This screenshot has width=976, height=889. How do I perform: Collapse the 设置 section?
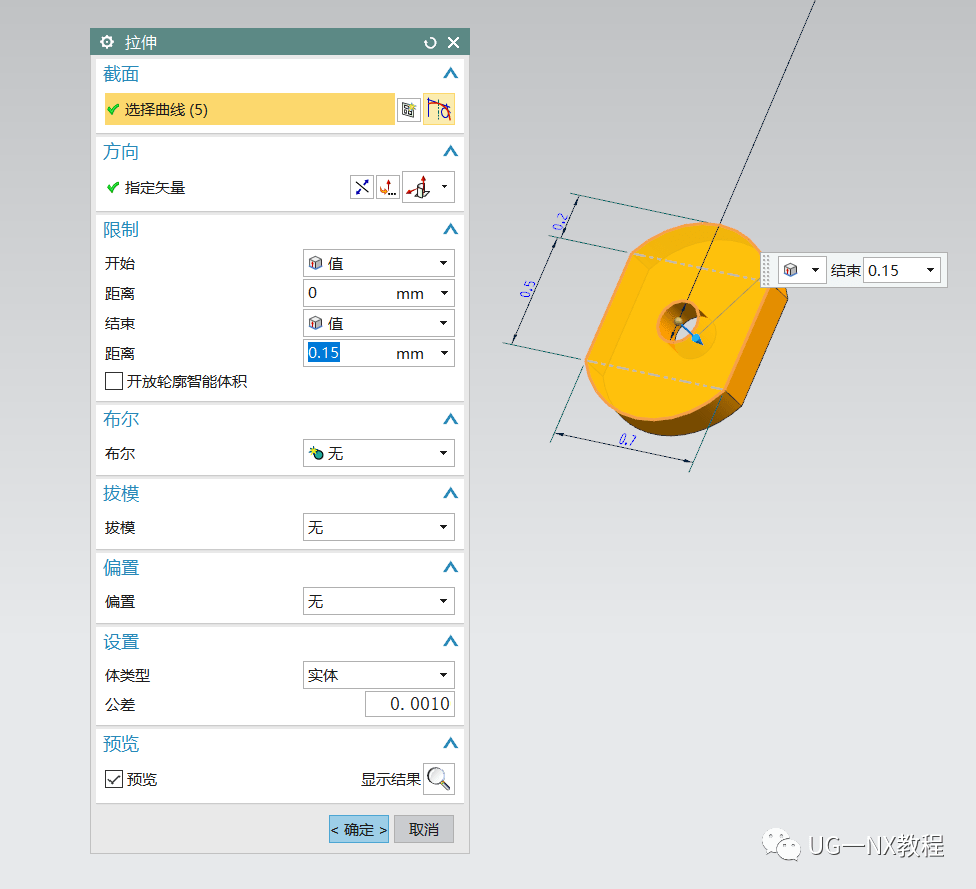tap(451, 641)
